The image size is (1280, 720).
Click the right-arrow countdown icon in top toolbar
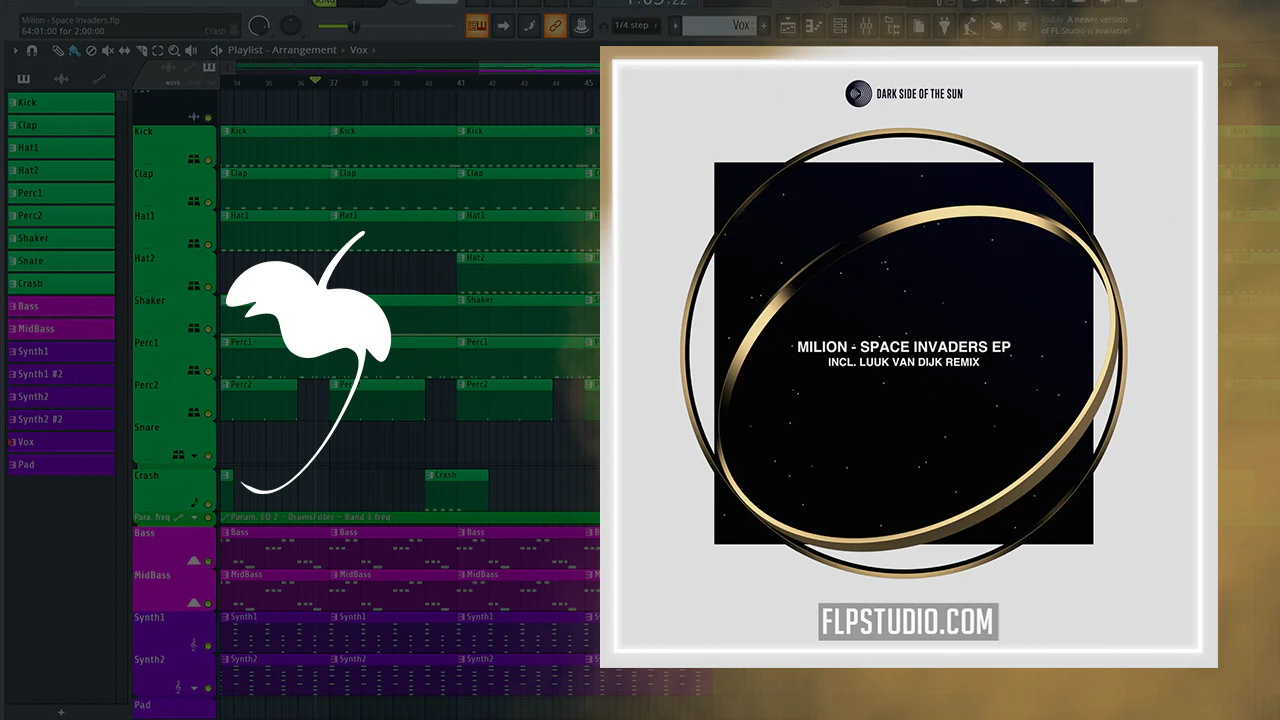[503, 25]
